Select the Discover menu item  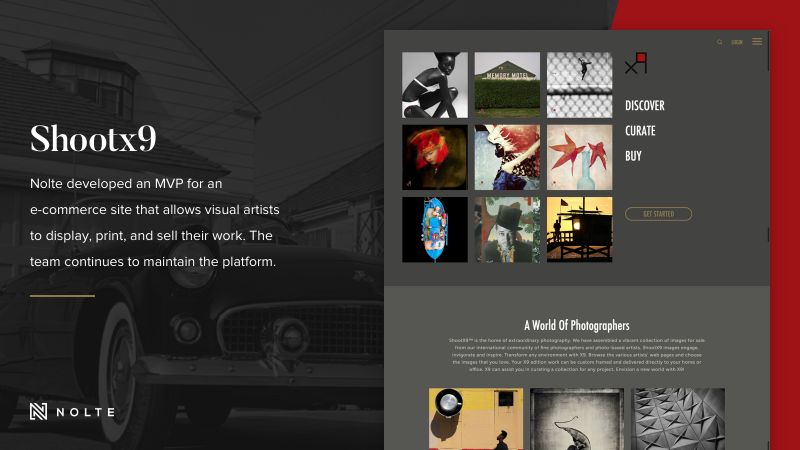point(645,106)
